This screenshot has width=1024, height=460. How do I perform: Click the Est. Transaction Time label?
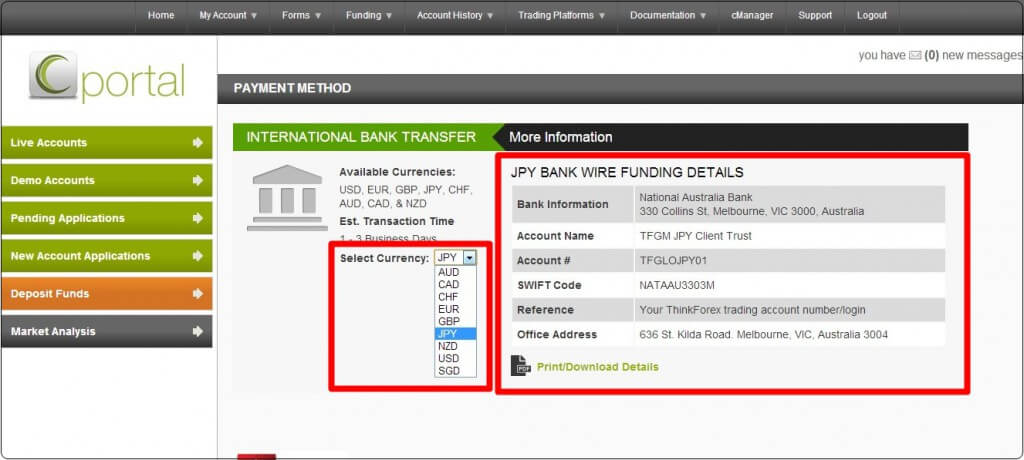pos(396,222)
